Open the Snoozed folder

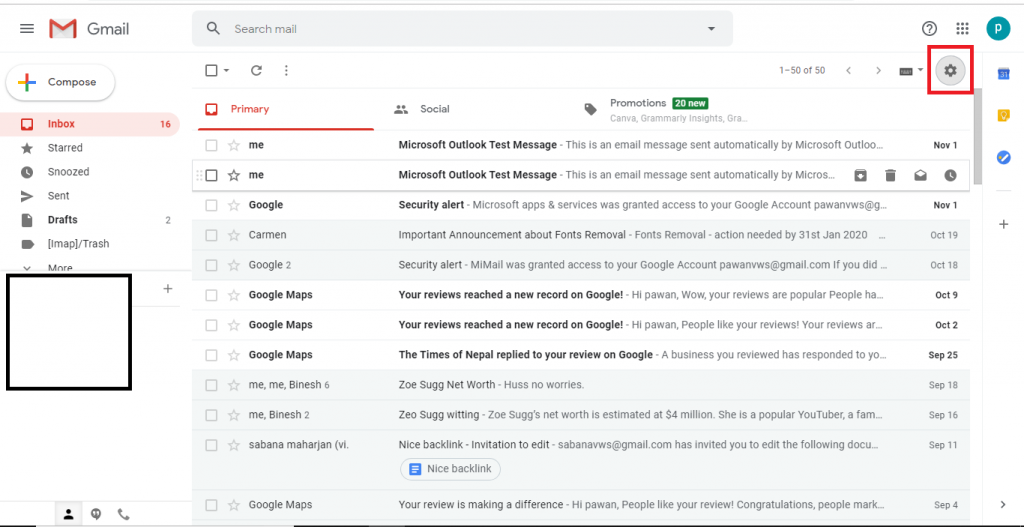pyautogui.click(x=89, y=172)
